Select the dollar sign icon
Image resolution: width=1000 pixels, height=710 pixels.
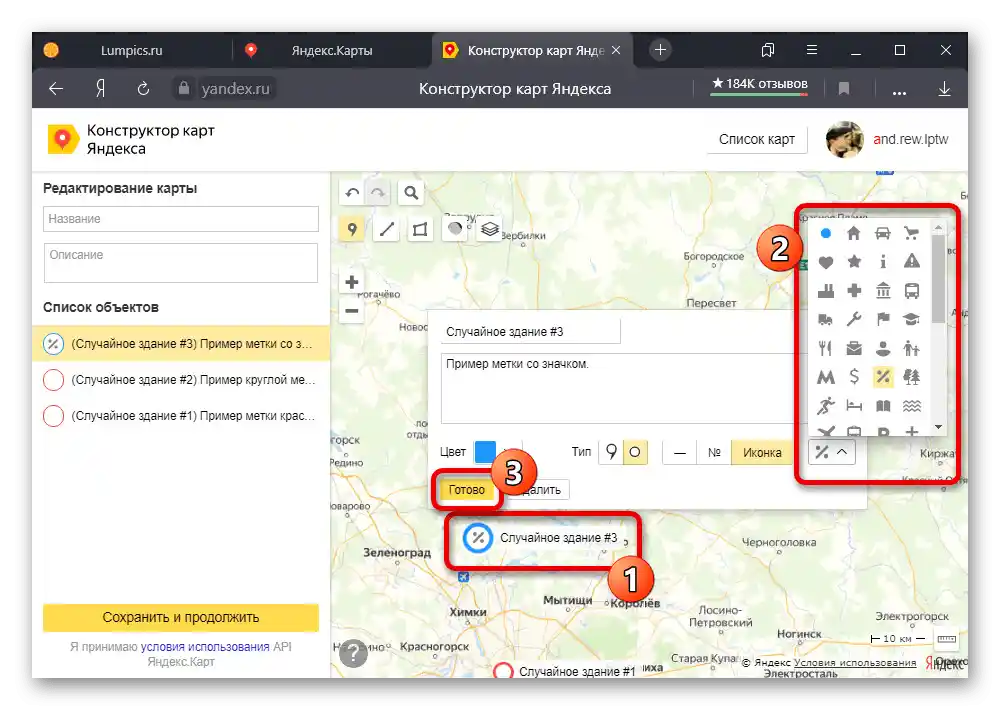[x=854, y=377]
